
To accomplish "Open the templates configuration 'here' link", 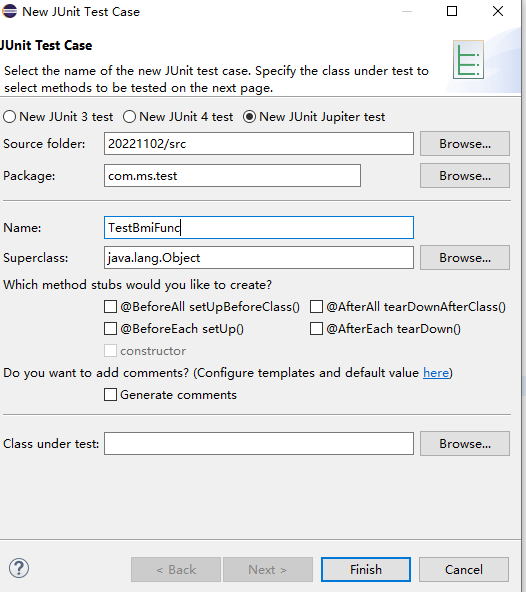I will (436, 373).
